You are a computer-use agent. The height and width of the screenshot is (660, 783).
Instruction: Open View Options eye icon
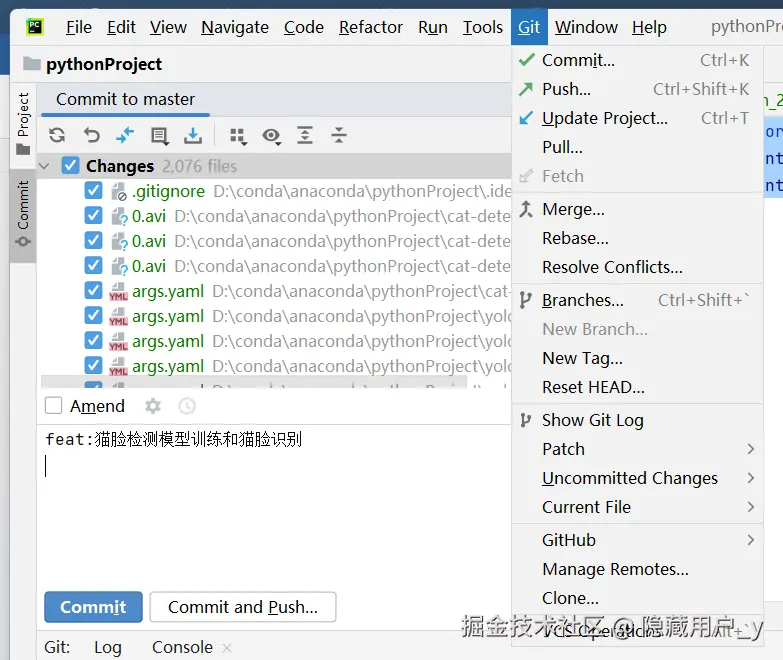(x=272, y=136)
